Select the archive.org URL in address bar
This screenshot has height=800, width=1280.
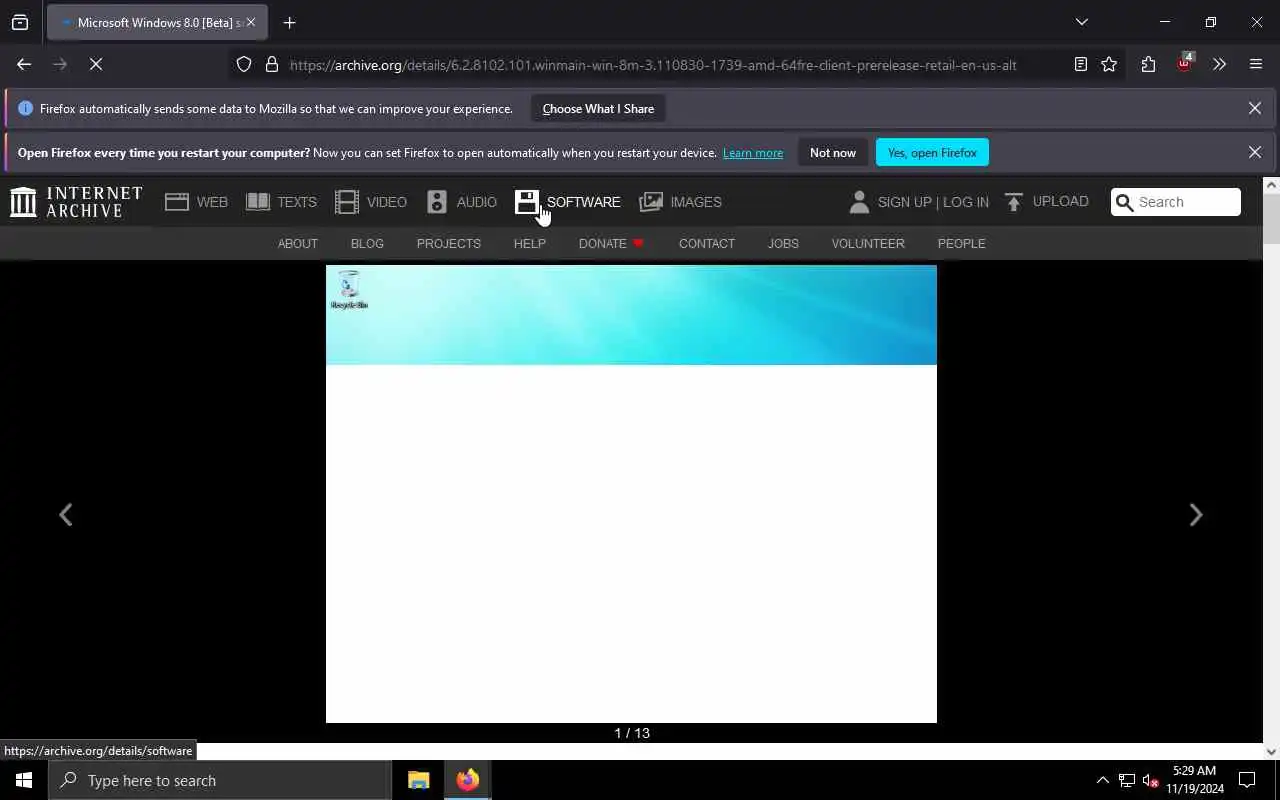pyautogui.click(x=653, y=65)
